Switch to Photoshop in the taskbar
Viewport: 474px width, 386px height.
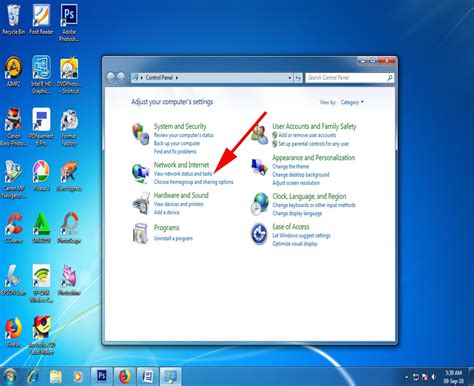[102, 376]
